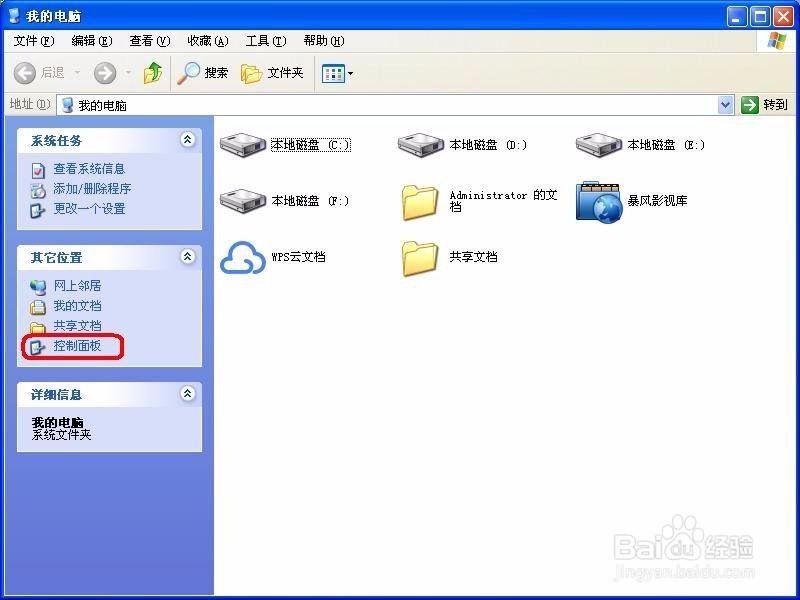The width and height of the screenshot is (800, 600).
Task: Open Back button history dropdown arrow
Action: [78, 73]
